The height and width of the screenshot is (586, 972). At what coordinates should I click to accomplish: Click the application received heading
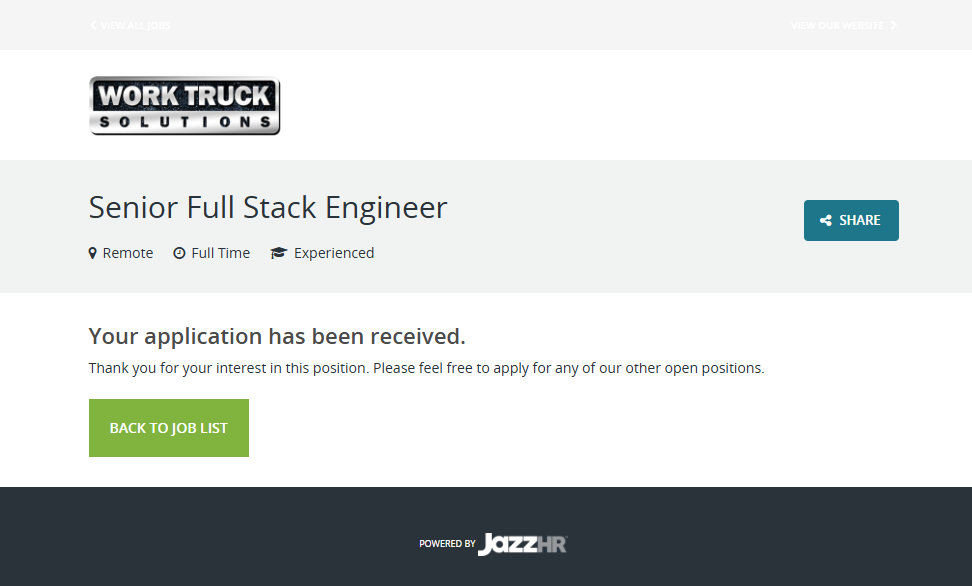click(x=277, y=336)
